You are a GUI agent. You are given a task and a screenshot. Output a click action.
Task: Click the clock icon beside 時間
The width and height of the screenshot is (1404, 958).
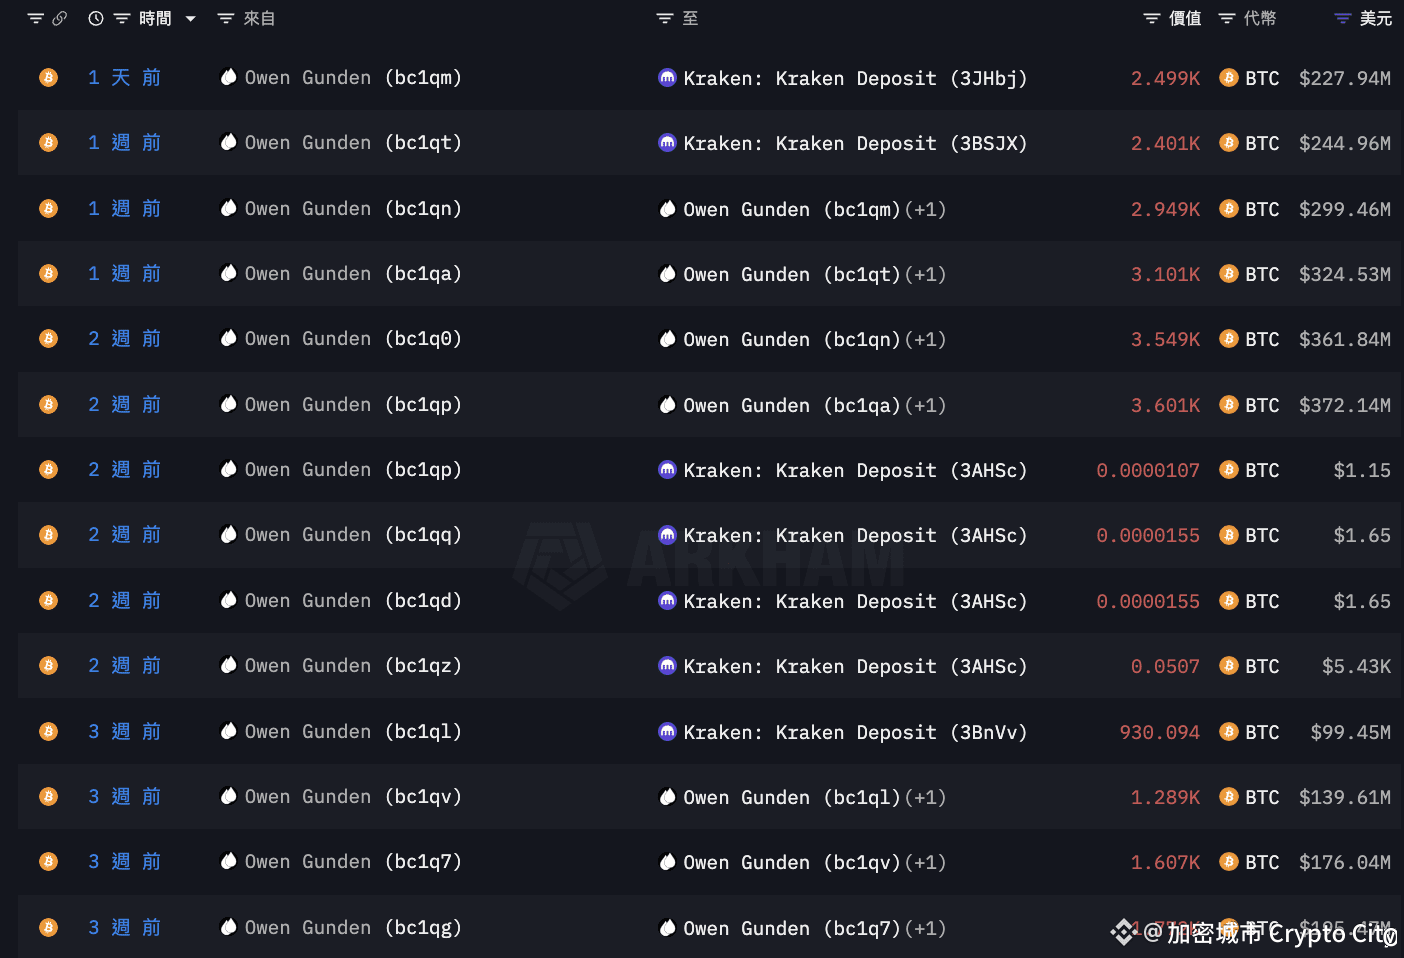pos(96,19)
